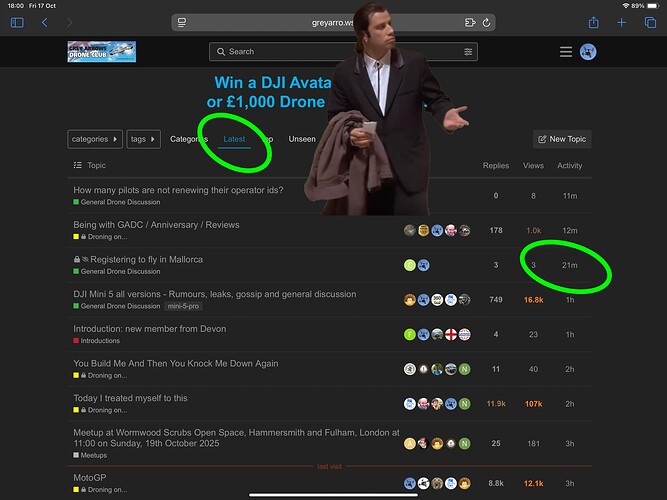This screenshot has width=667, height=500.
Task: Open General Drone Discussion under the operator ids topic
Action: pos(117,202)
